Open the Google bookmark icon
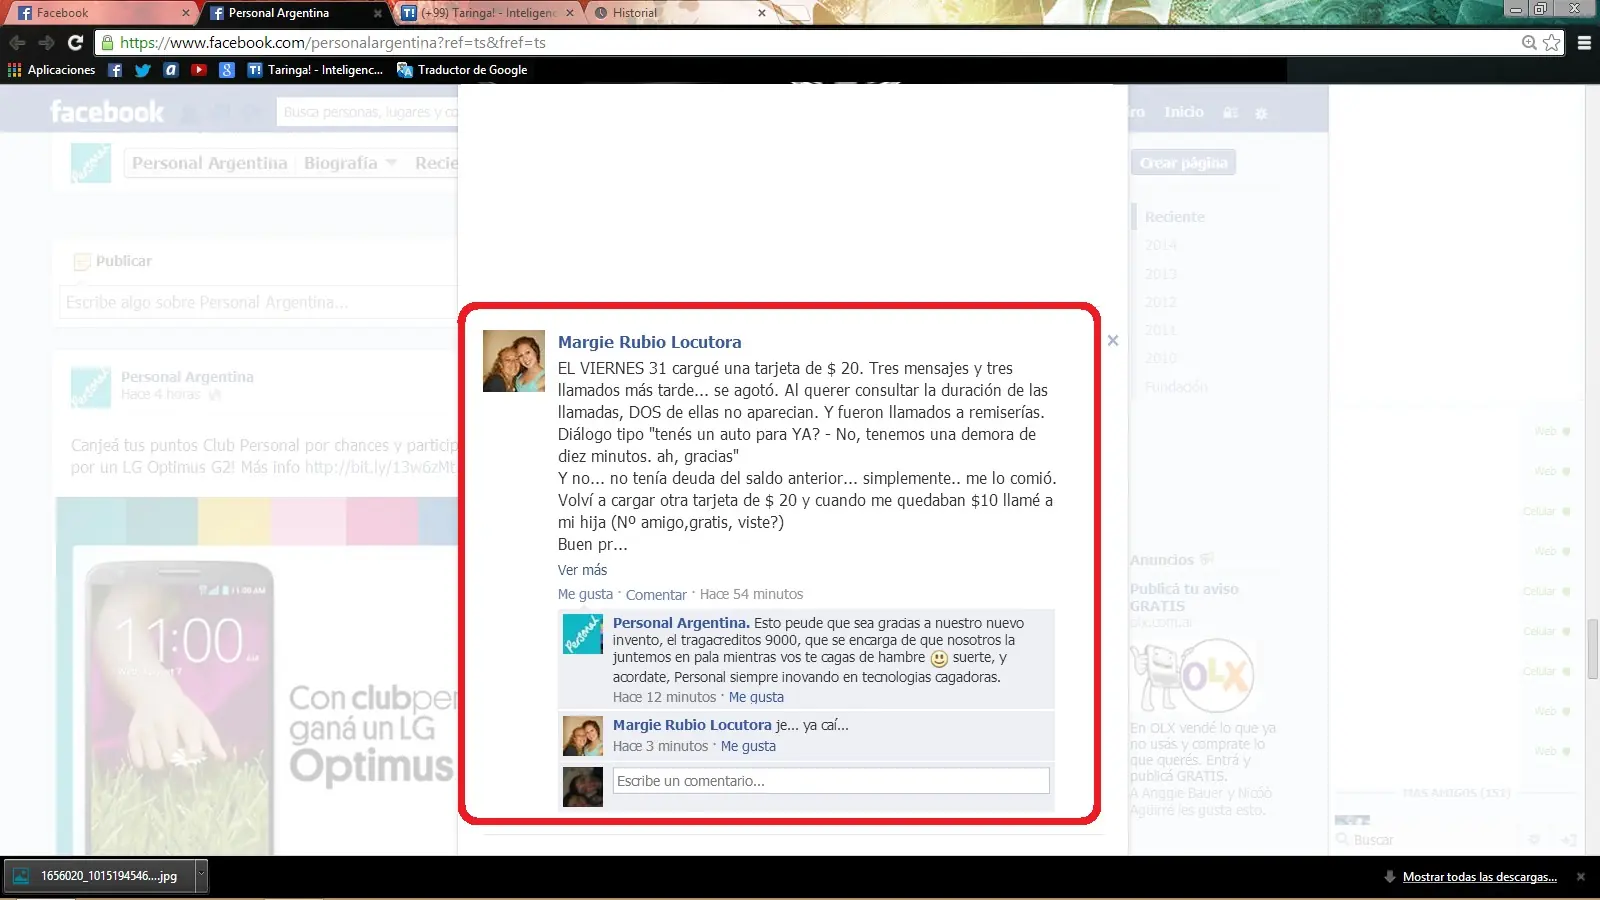Viewport: 1600px width, 900px height. tap(227, 70)
